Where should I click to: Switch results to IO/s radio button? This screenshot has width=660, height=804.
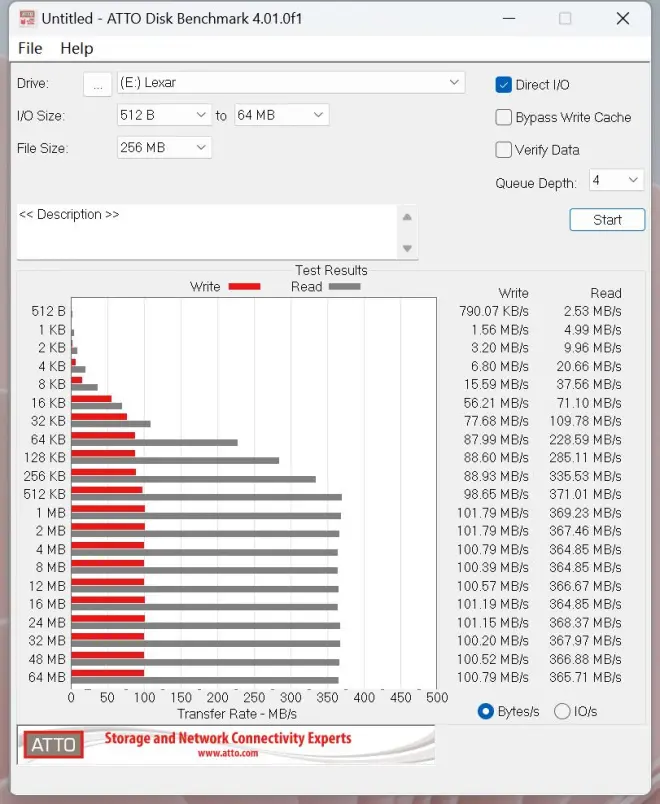click(x=562, y=711)
